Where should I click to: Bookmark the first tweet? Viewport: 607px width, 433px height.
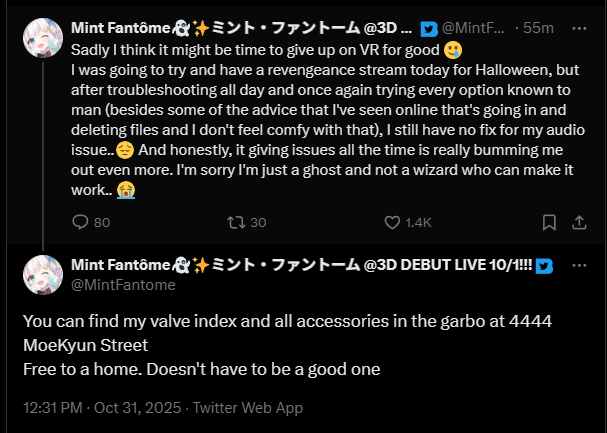[x=548, y=222]
